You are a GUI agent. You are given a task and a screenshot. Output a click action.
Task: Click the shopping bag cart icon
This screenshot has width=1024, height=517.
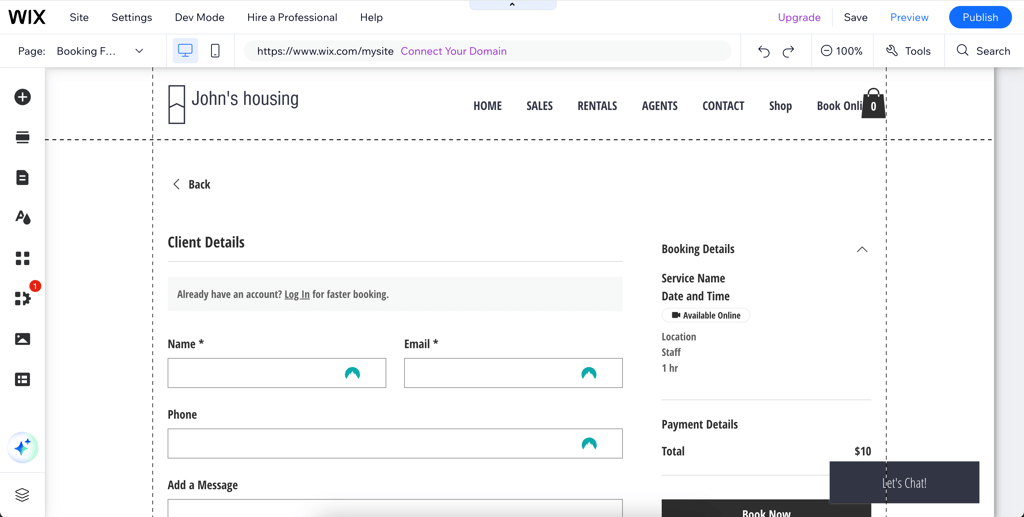(873, 103)
